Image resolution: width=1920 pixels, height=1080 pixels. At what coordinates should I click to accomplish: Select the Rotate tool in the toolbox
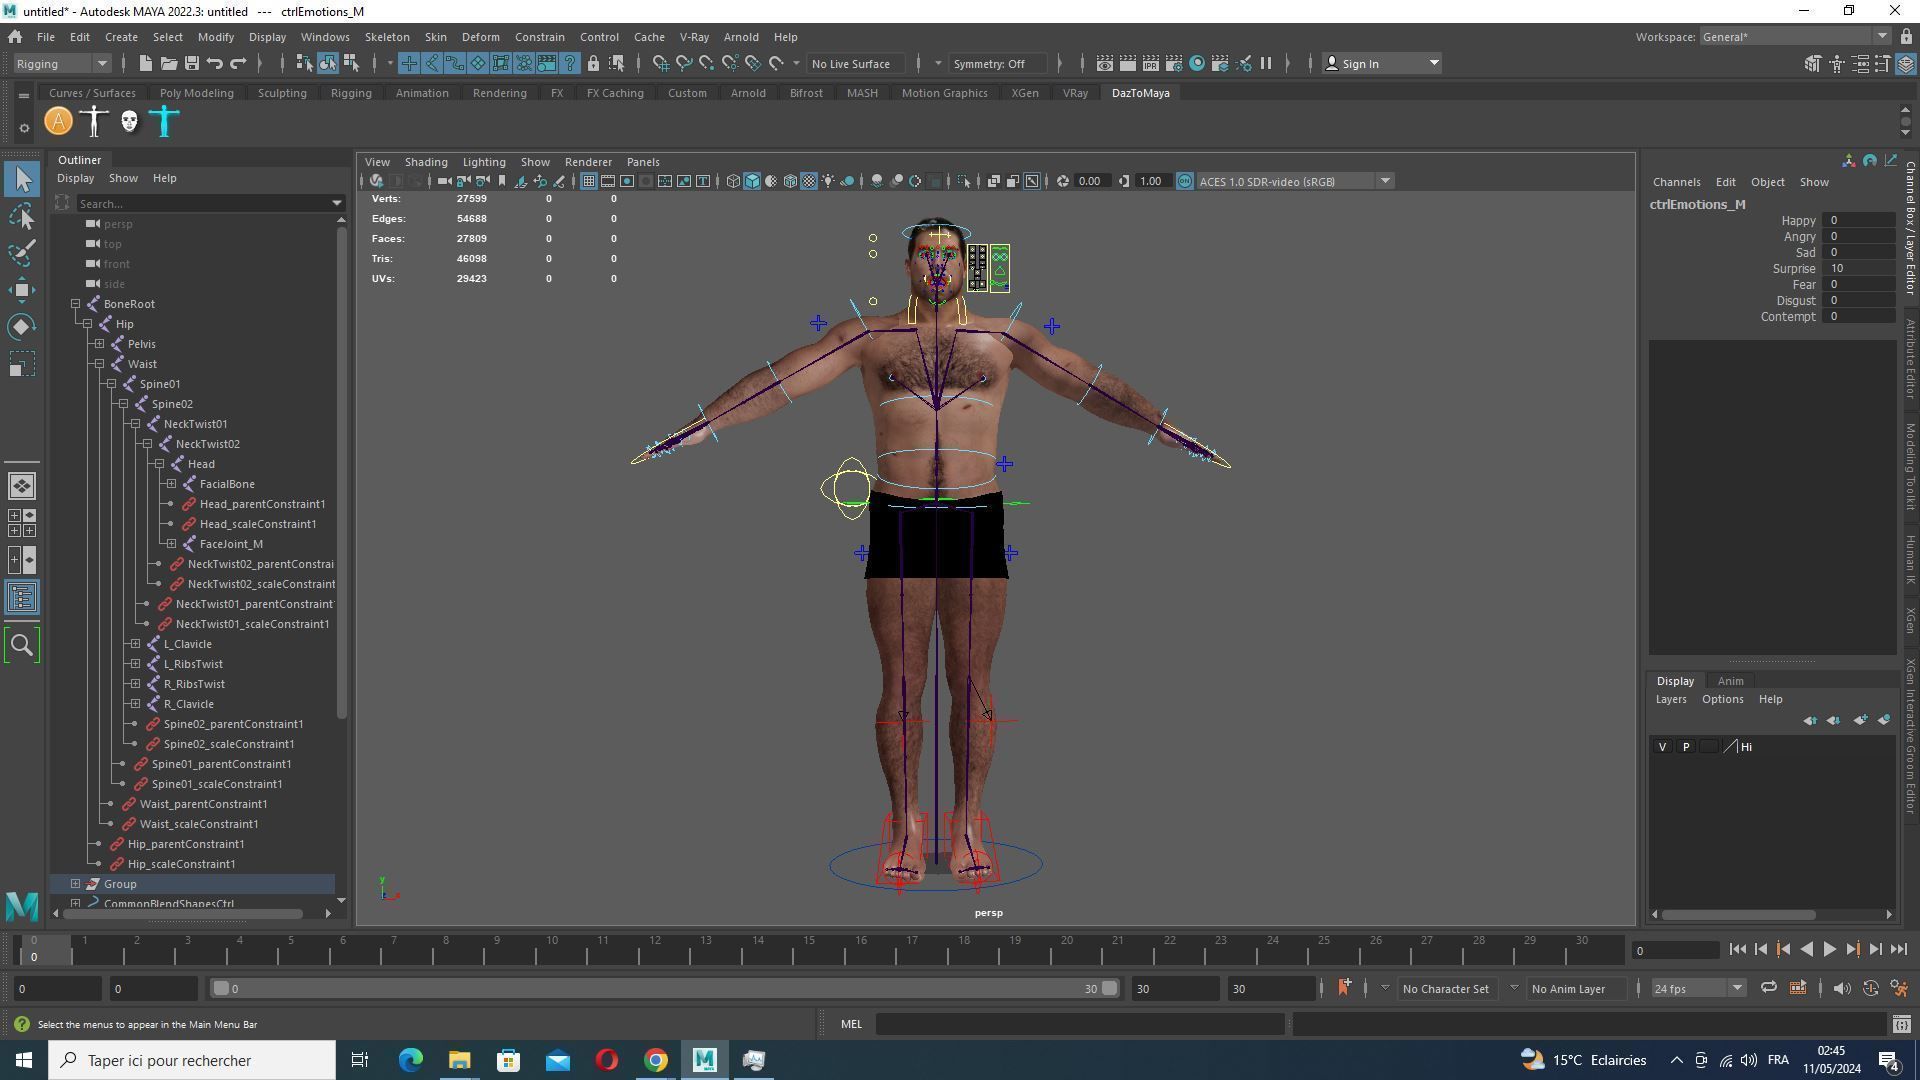click(22, 327)
